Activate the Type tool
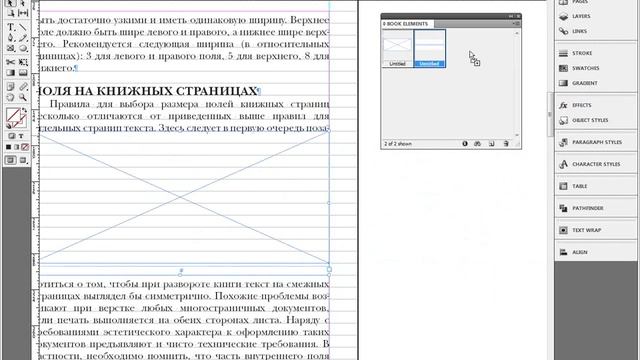This screenshot has width=640, height=360. pos(10,27)
